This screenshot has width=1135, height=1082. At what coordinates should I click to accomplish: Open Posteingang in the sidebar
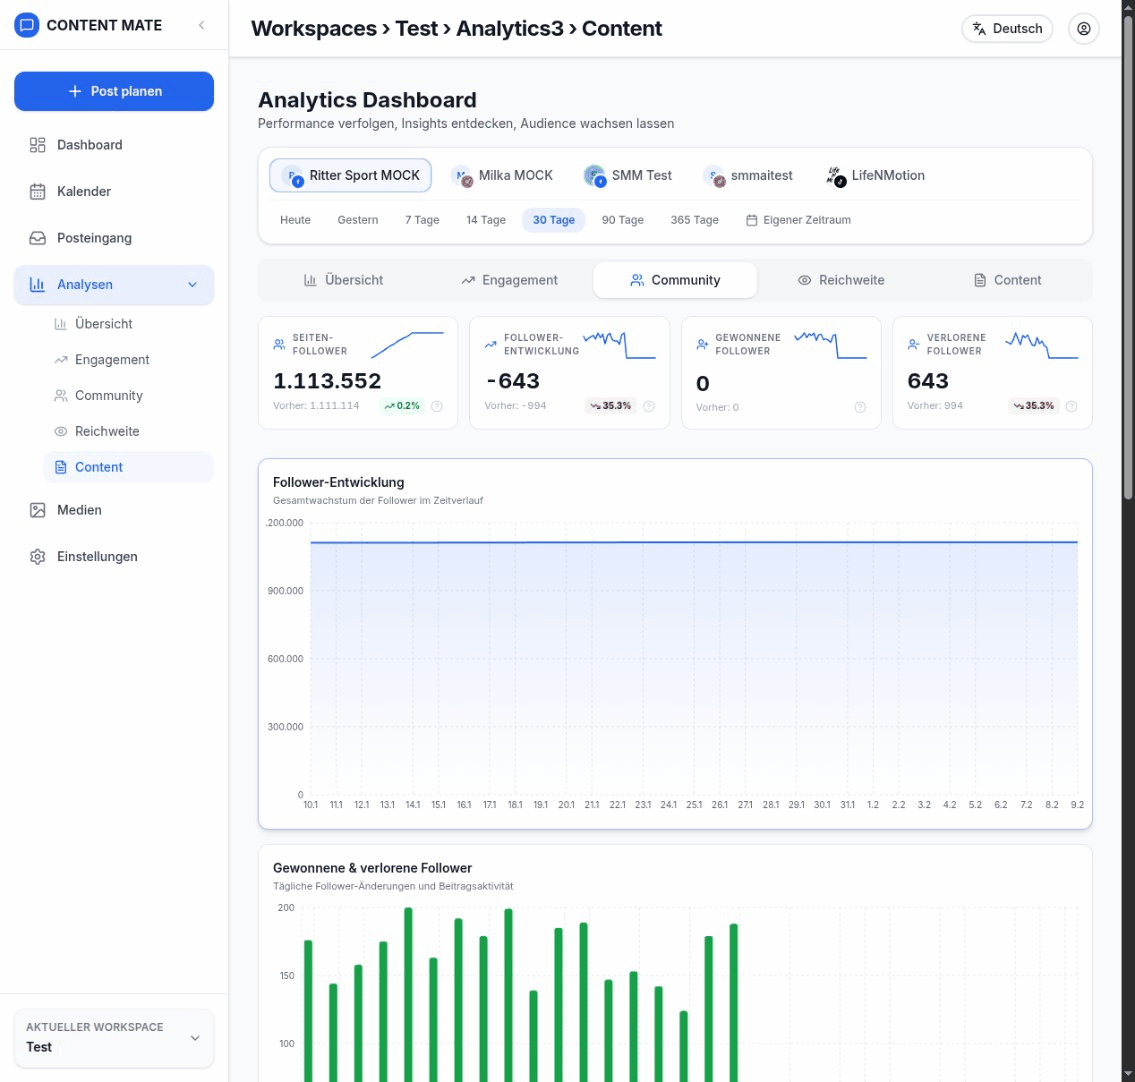click(x=94, y=238)
